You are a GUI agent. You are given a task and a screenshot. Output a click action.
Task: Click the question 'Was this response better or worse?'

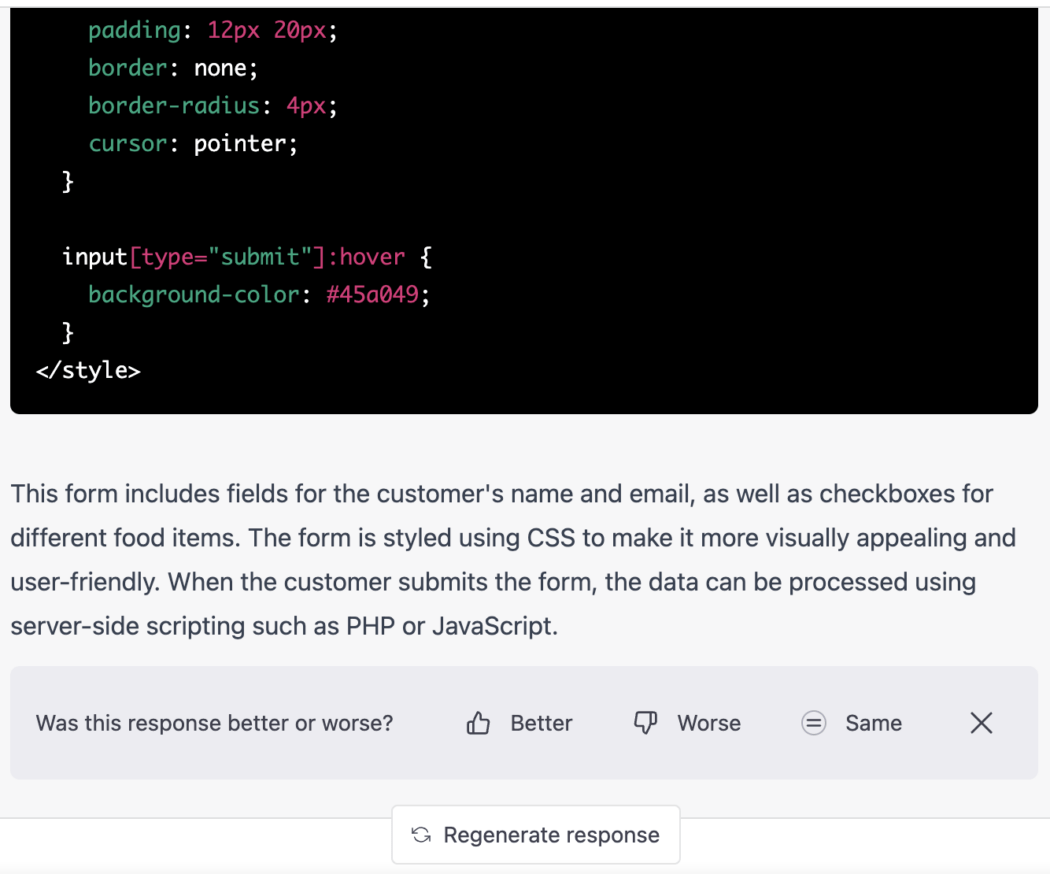click(215, 722)
